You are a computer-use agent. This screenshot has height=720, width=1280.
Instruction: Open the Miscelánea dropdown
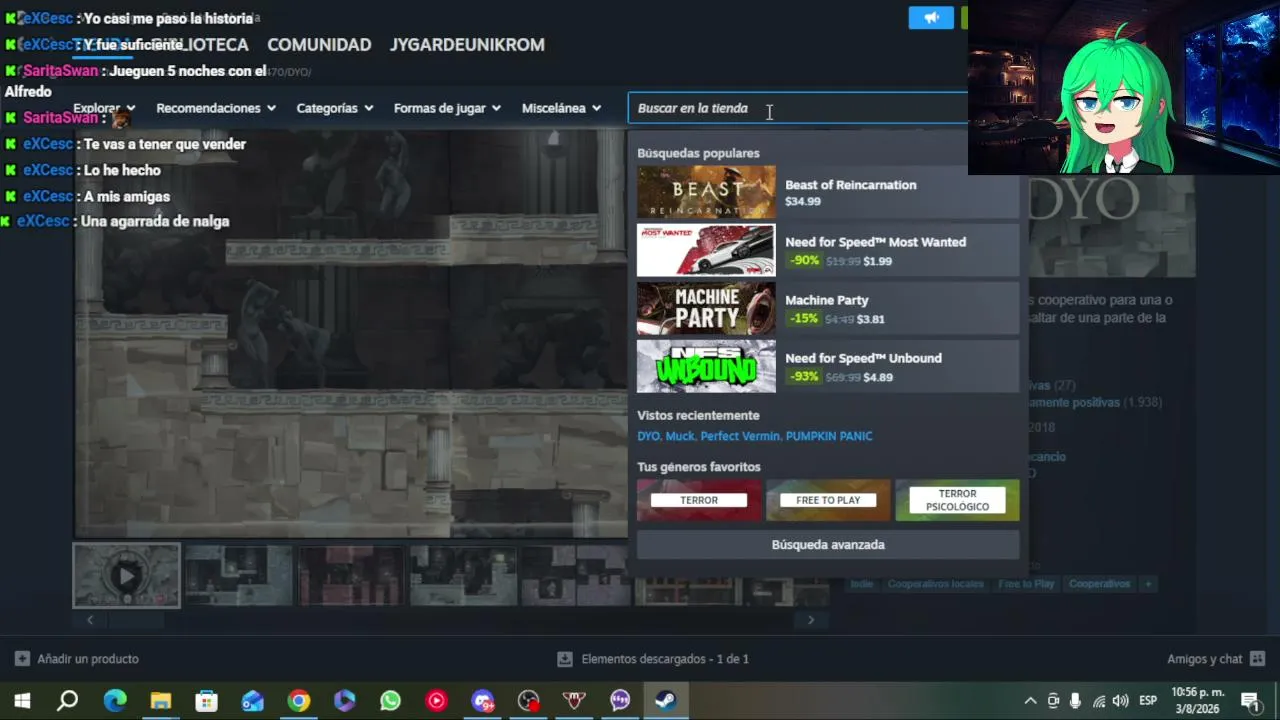[562, 108]
